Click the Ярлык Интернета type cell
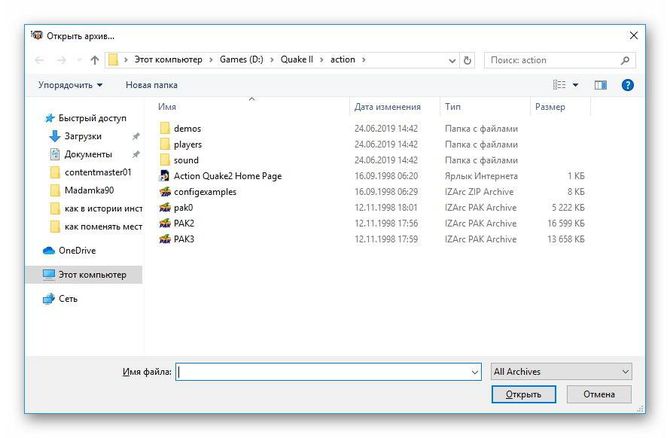 481,176
